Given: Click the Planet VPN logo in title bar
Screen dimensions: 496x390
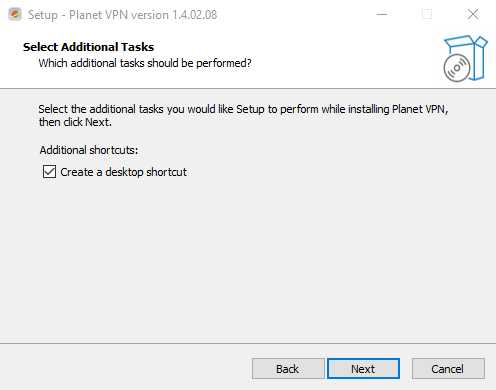Looking at the screenshot, I should pos(15,14).
